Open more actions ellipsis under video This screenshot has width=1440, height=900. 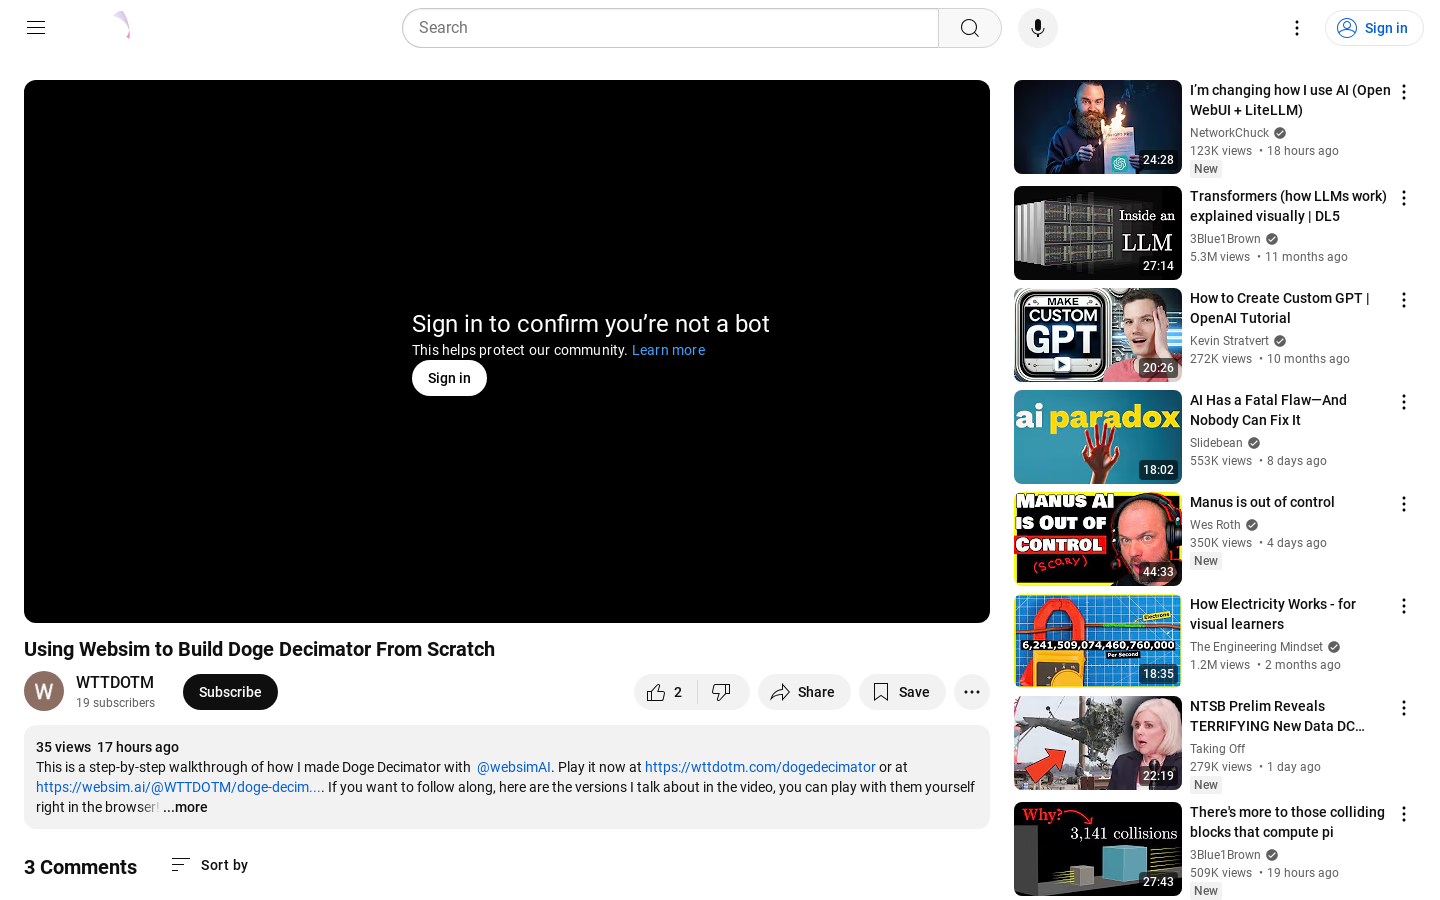click(x=972, y=692)
